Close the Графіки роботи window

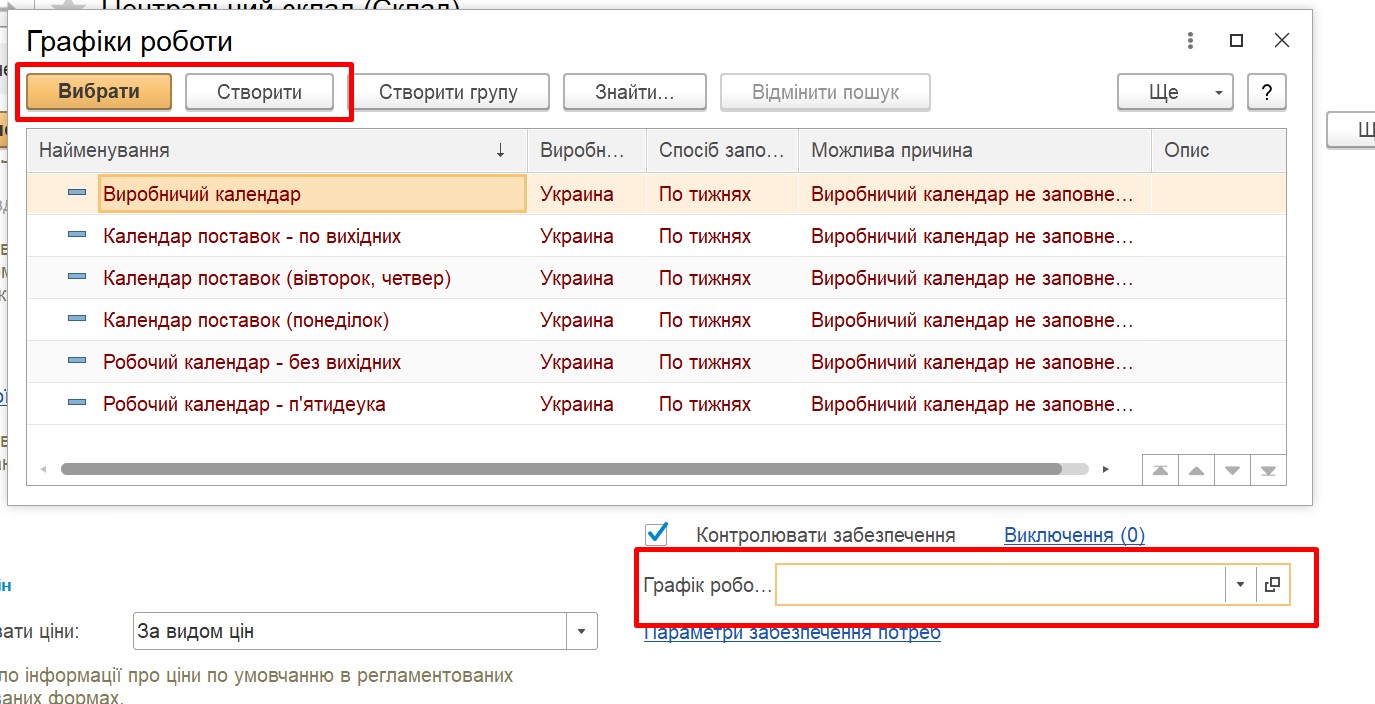click(1282, 41)
